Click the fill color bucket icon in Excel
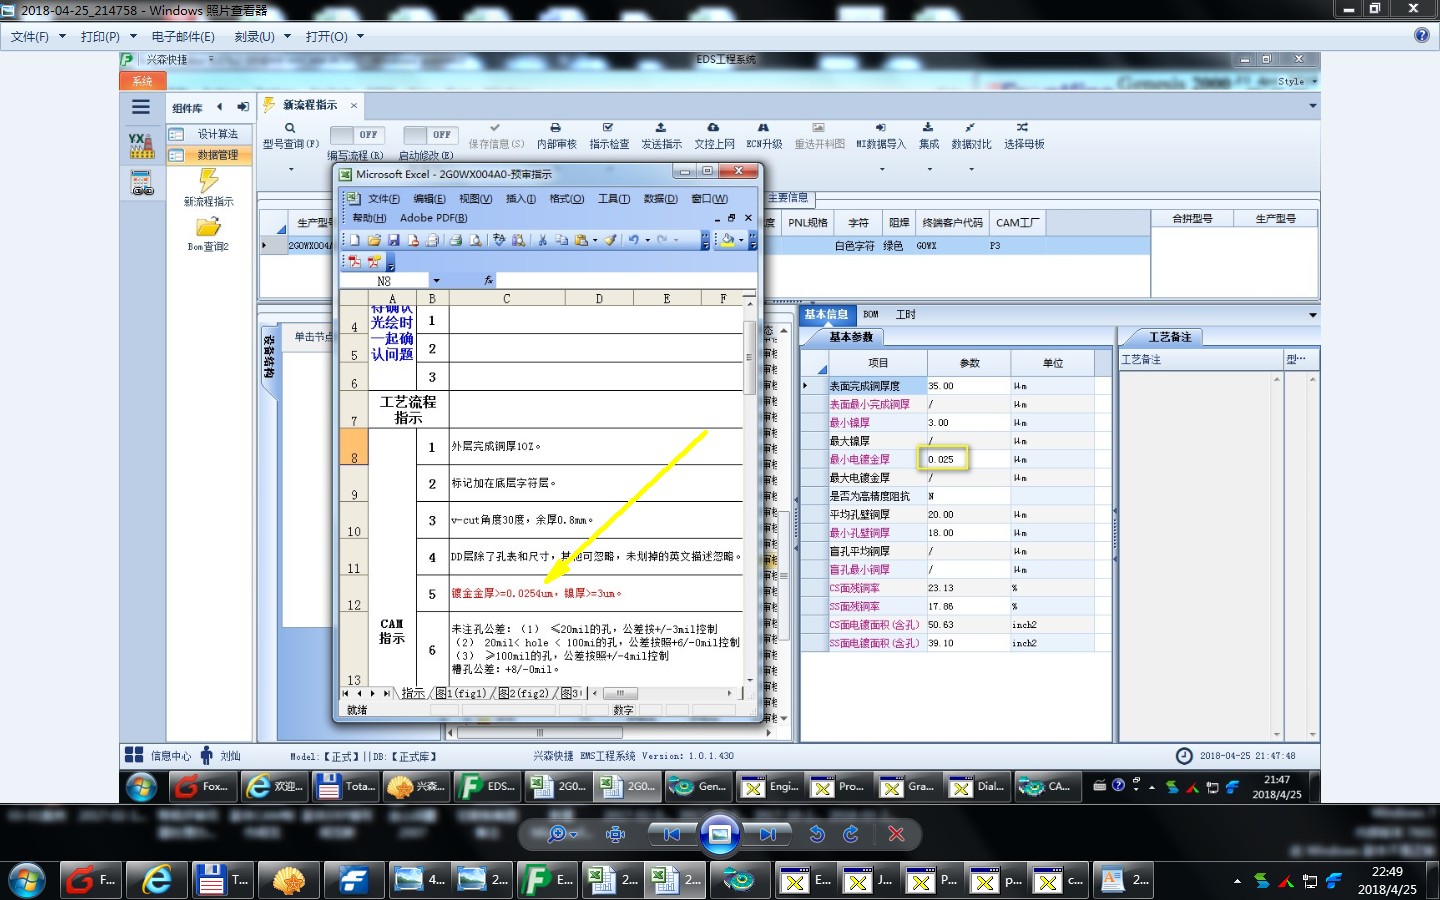The image size is (1440, 900). 728,240
